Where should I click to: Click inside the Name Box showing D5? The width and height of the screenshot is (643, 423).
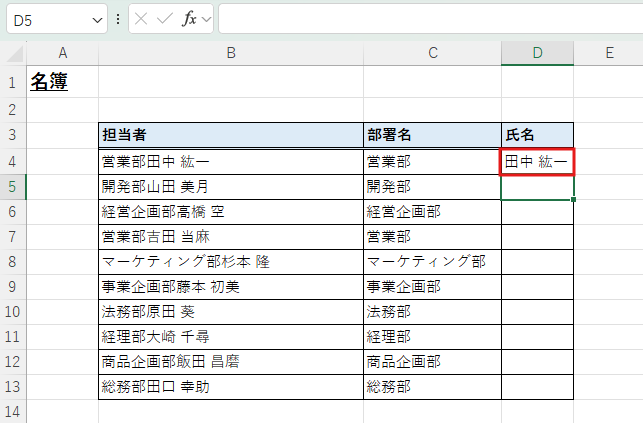coord(45,19)
